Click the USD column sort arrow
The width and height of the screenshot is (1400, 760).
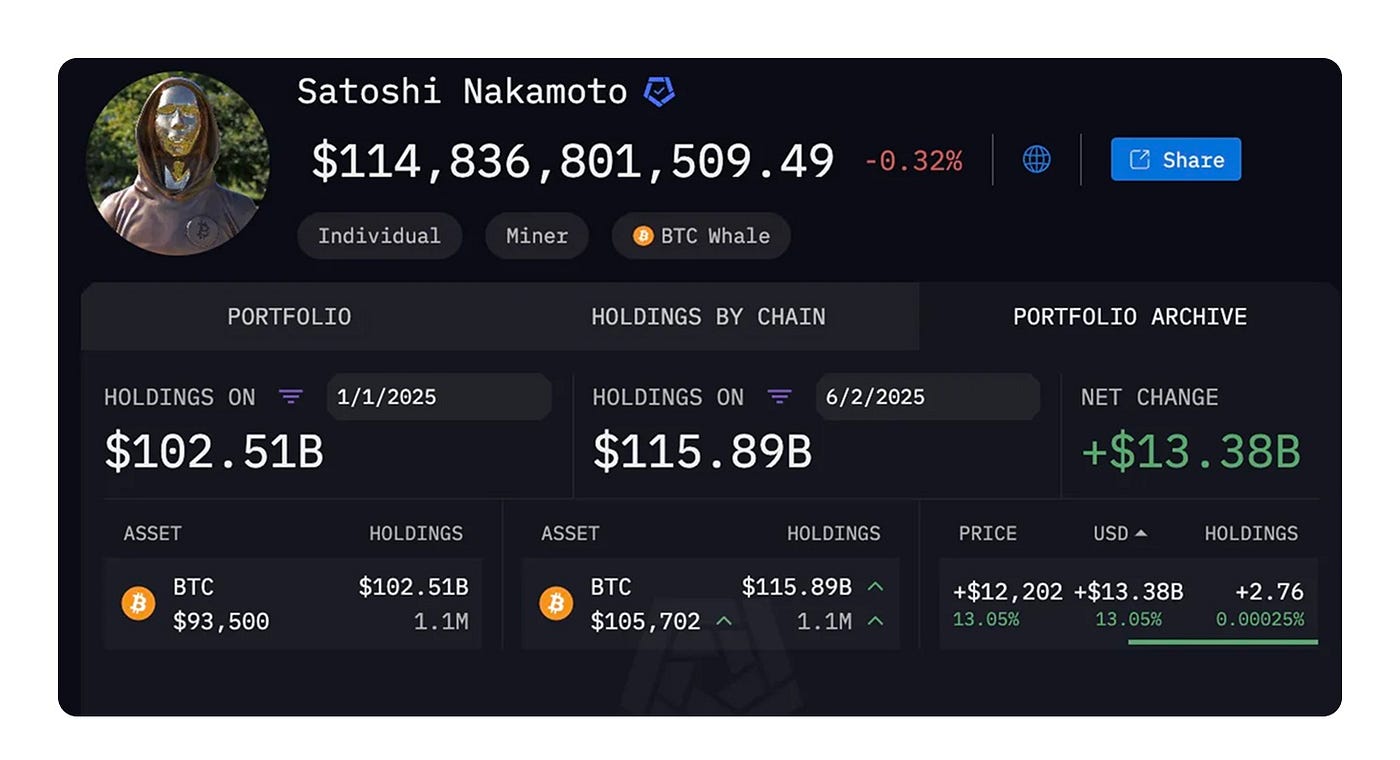click(x=1141, y=535)
